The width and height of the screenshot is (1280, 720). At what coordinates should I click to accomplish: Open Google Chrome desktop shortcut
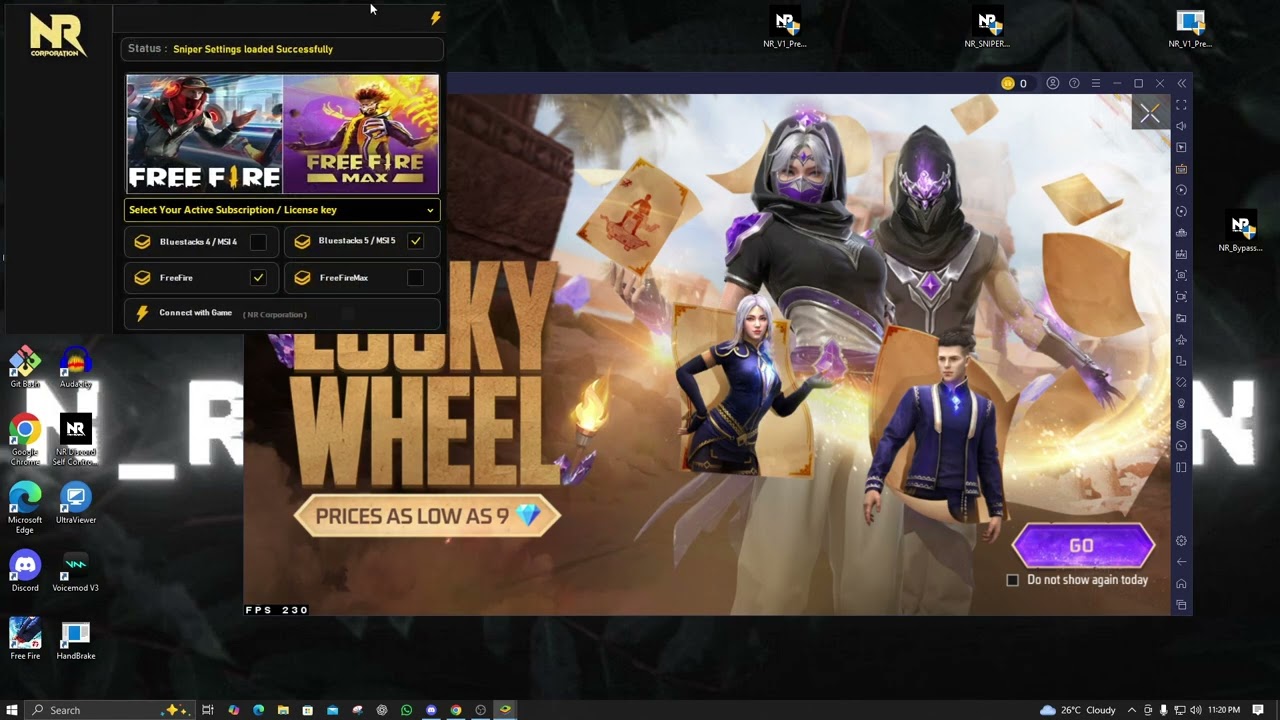(25, 440)
